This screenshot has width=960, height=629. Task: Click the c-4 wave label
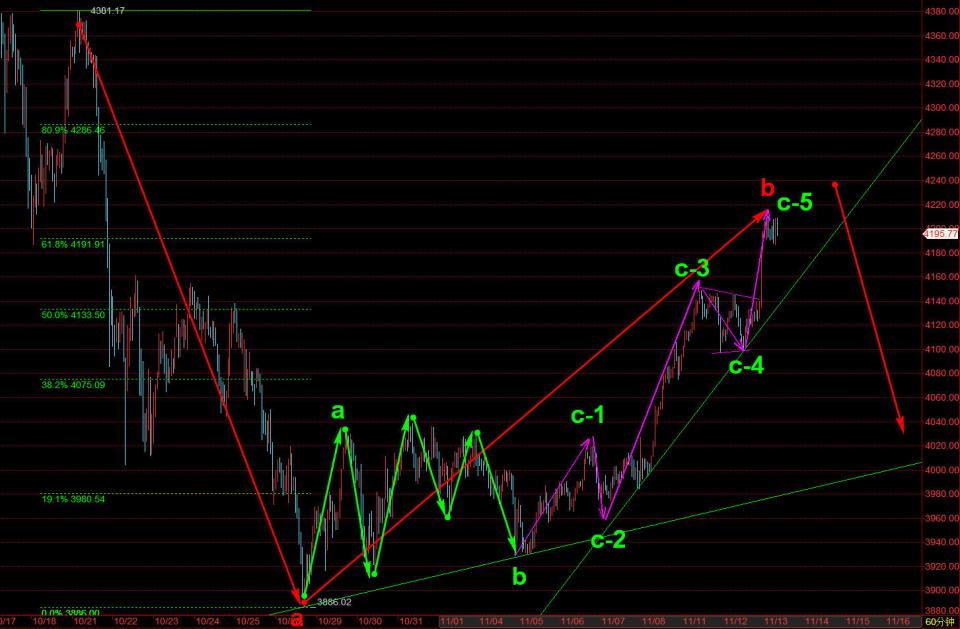746,366
